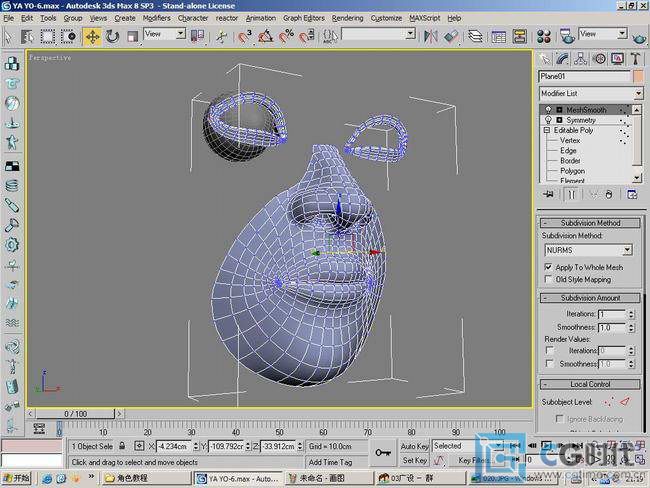Open the Modifiers menu
The width and height of the screenshot is (650, 488).
click(x=156, y=18)
